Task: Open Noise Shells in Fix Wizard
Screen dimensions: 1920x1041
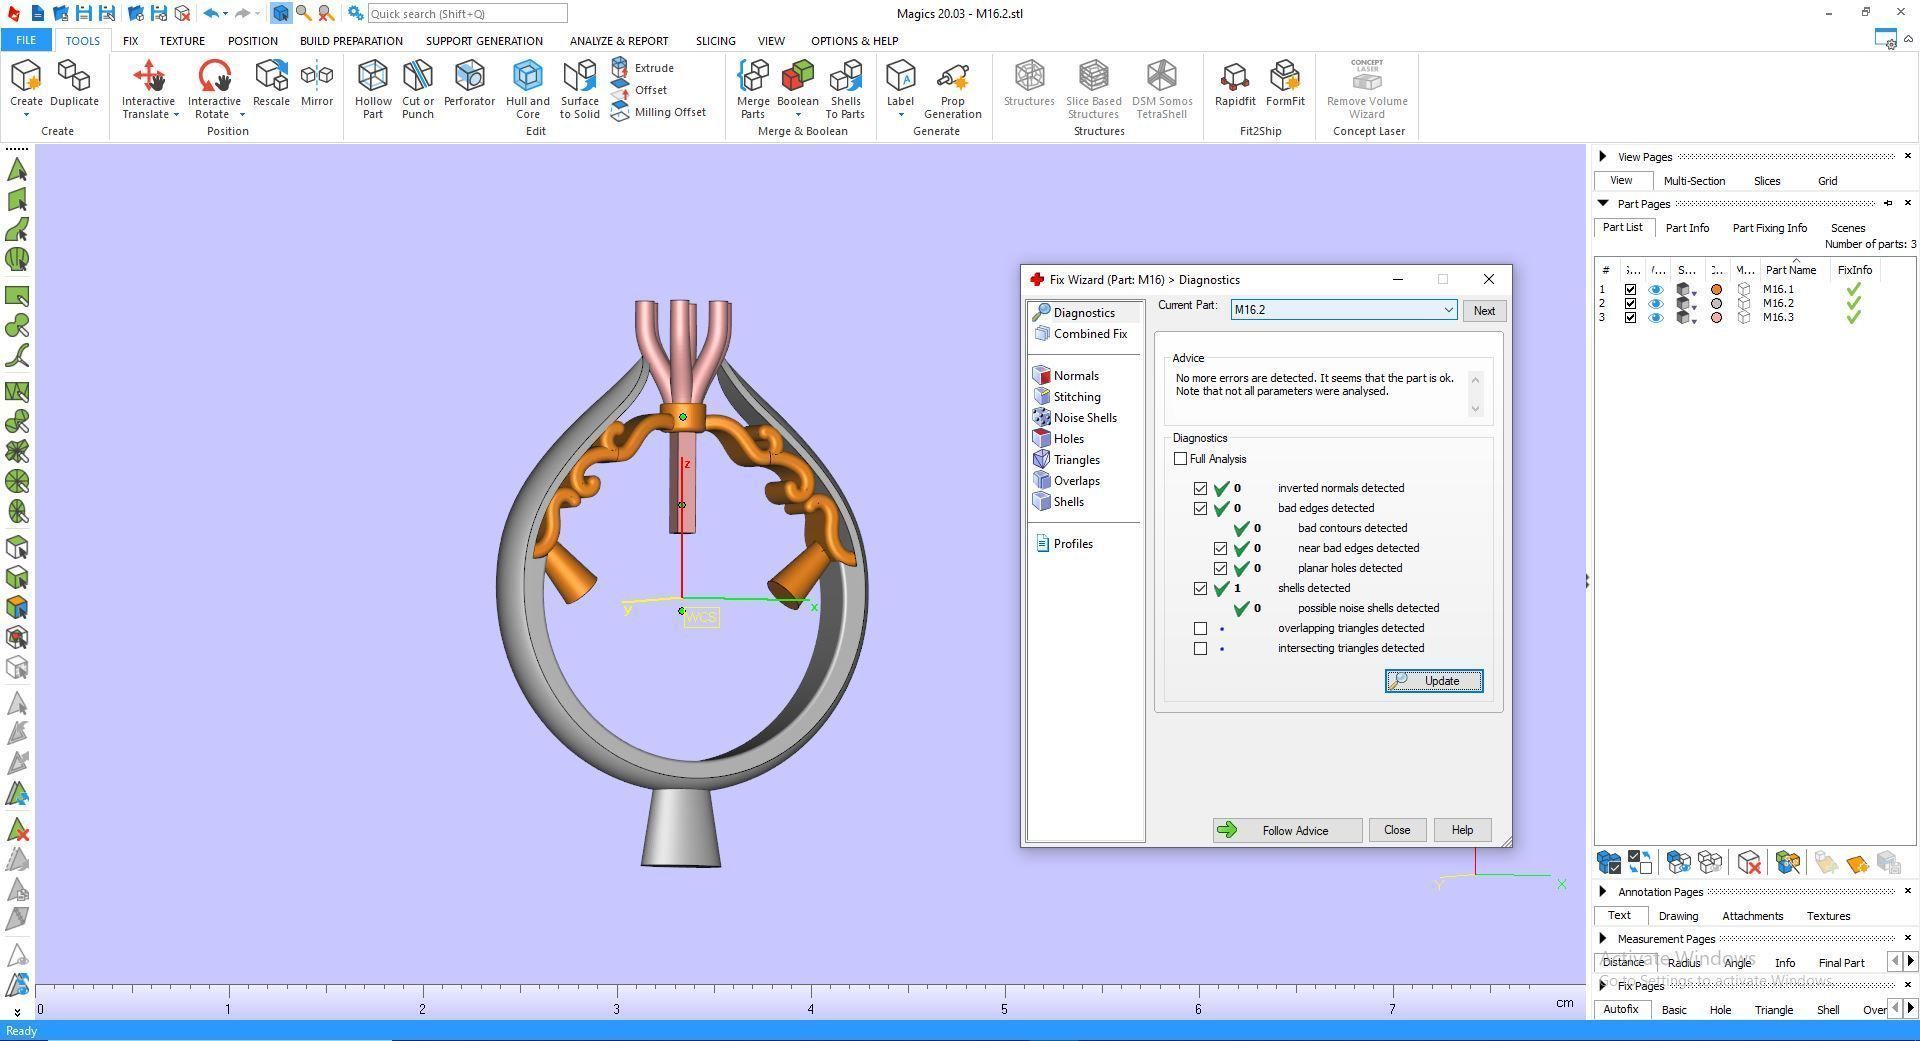Action: coord(1085,418)
